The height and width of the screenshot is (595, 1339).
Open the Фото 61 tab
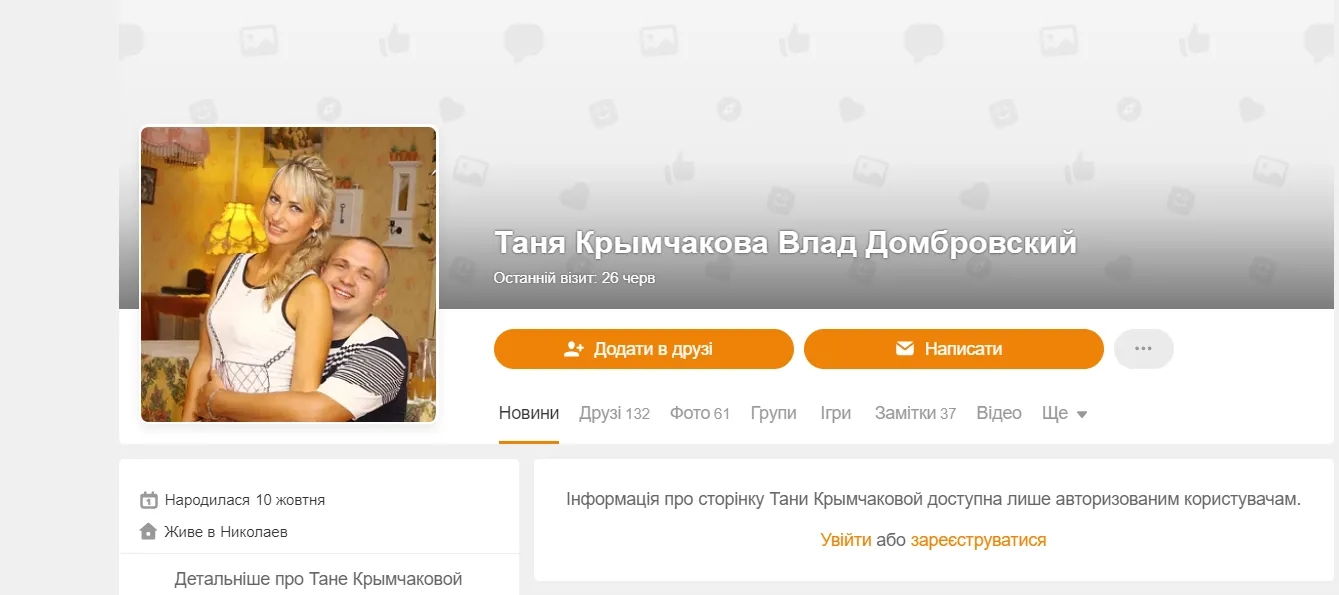[x=700, y=413]
